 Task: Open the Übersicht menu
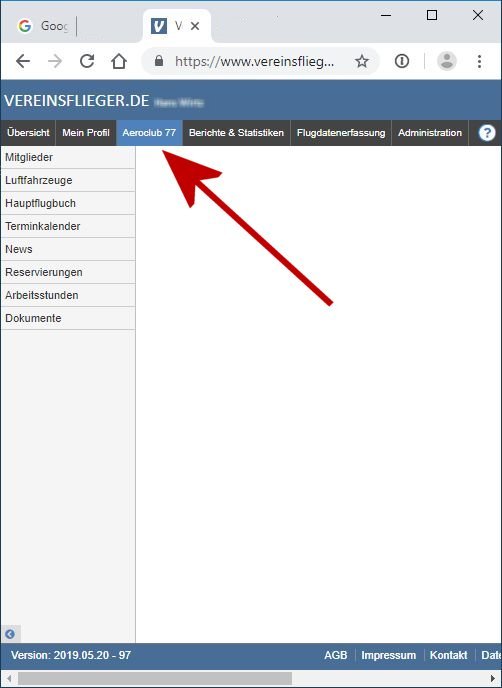28,133
